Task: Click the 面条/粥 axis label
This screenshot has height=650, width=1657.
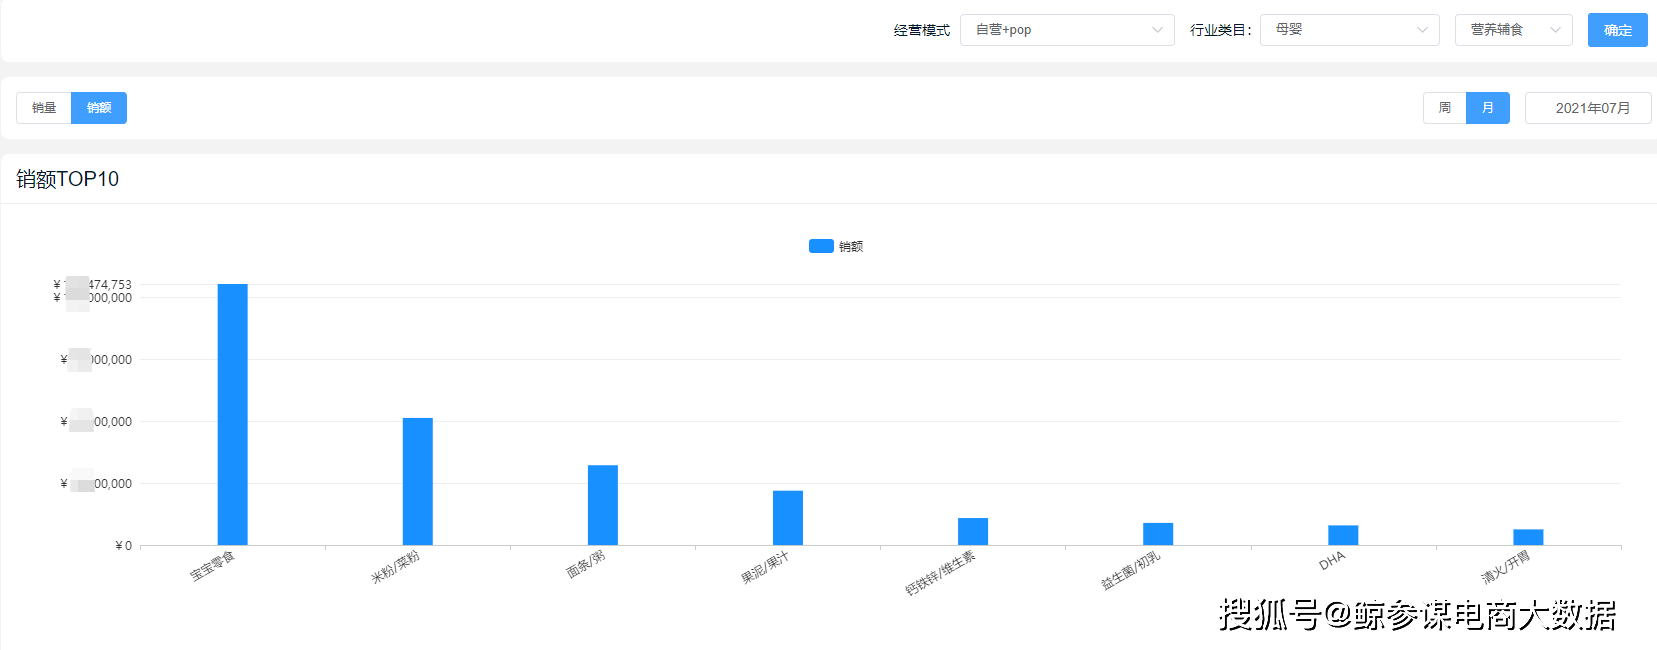Action: point(586,564)
